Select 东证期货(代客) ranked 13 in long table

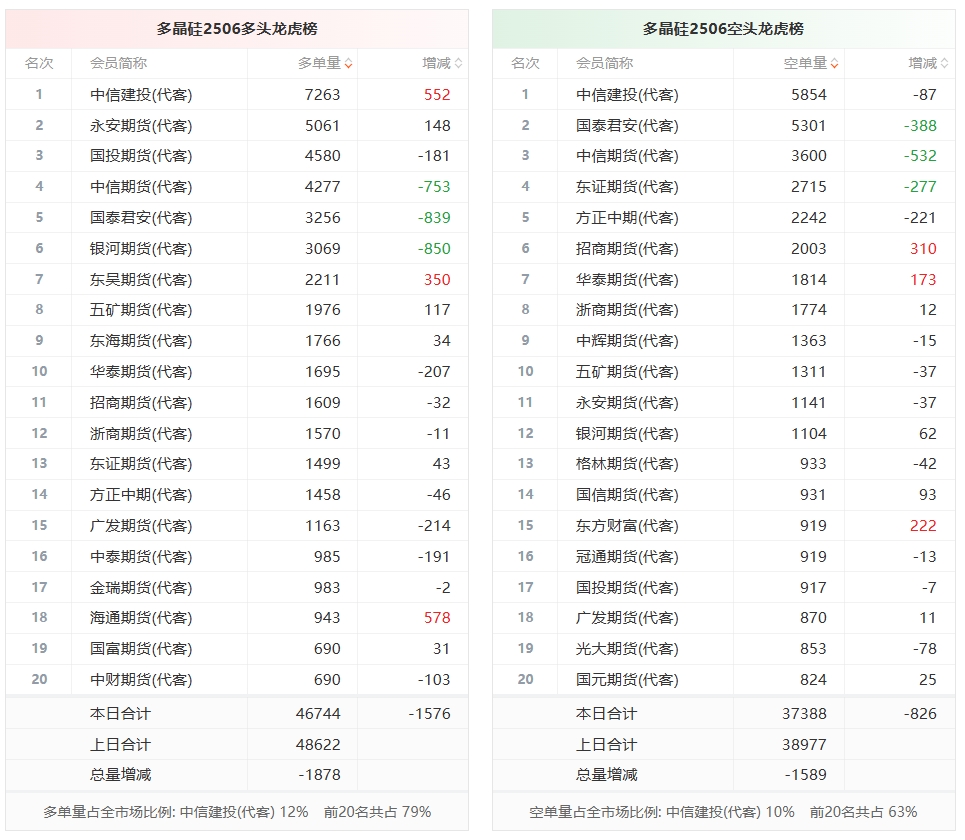coord(141,463)
